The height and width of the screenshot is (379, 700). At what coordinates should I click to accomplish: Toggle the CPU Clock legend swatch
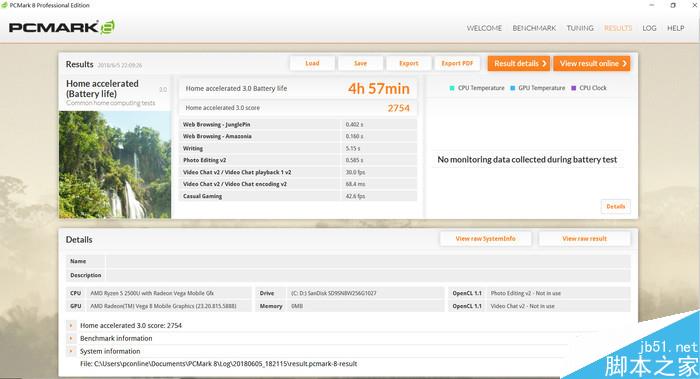coord(574,88)
